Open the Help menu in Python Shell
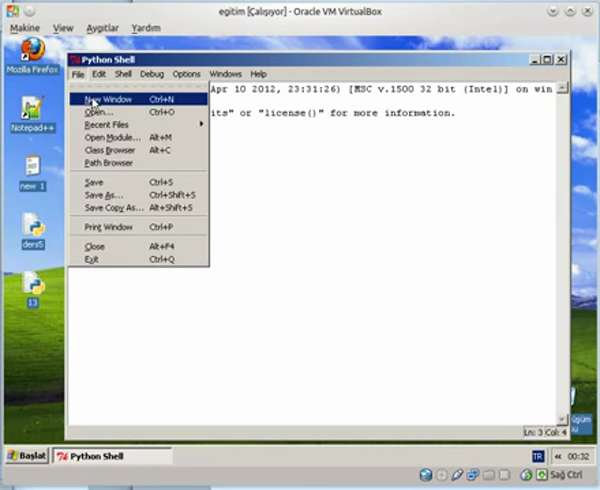 [258, 74]
